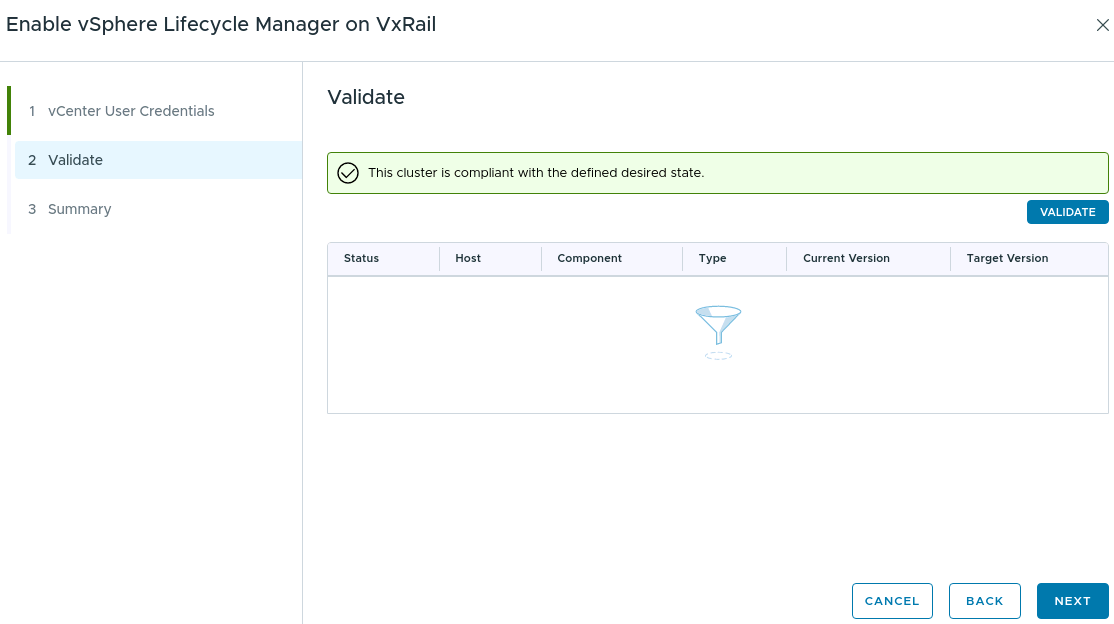Cancel the vSphere Lifecycle Manager wizard
The height and width of the screenshot is (624, 1114).
click(x=892, y=600)
